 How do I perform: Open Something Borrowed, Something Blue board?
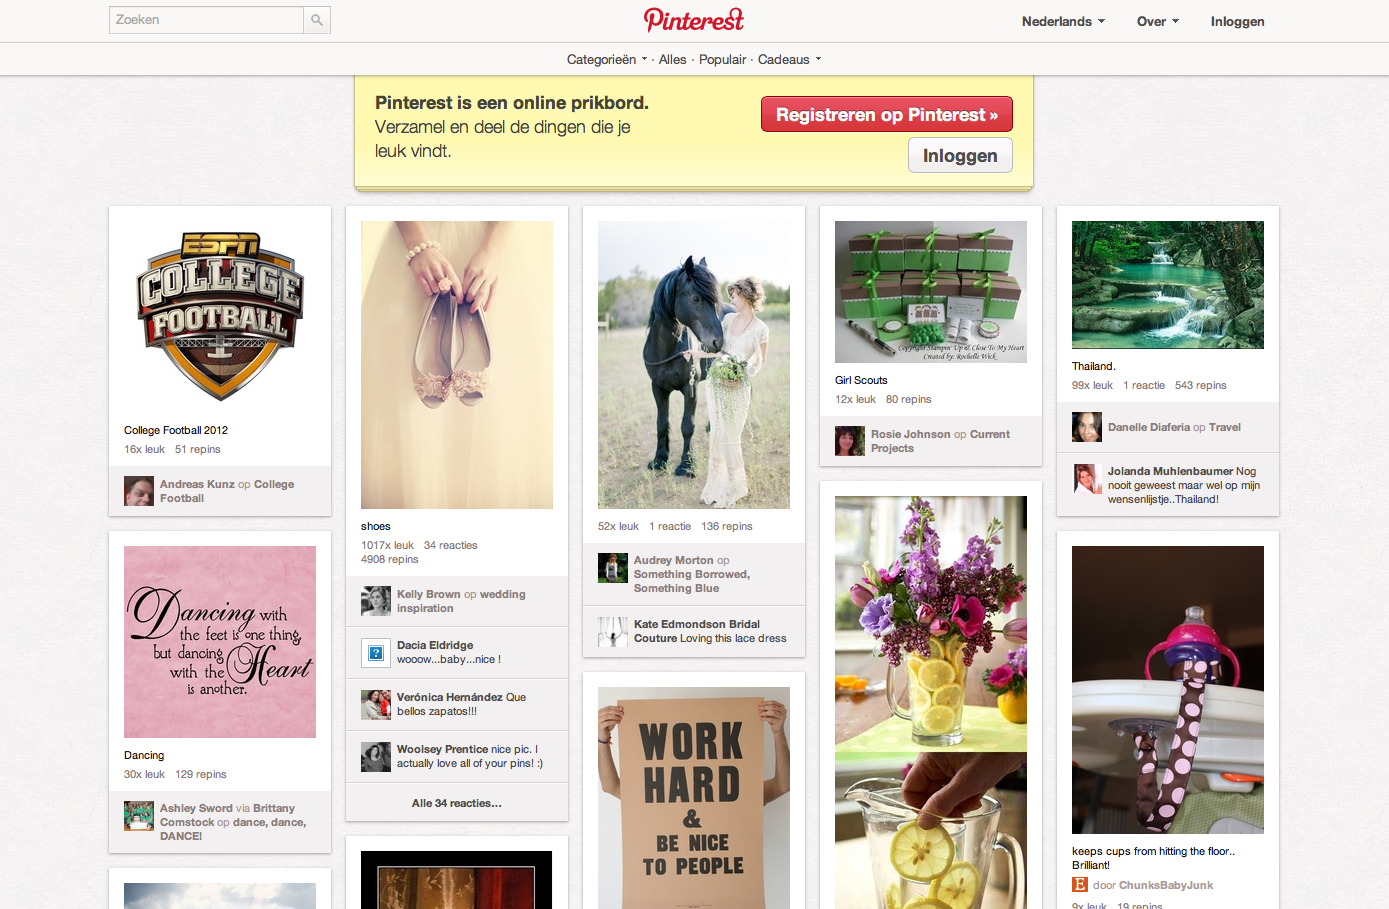tap(691, 581)
